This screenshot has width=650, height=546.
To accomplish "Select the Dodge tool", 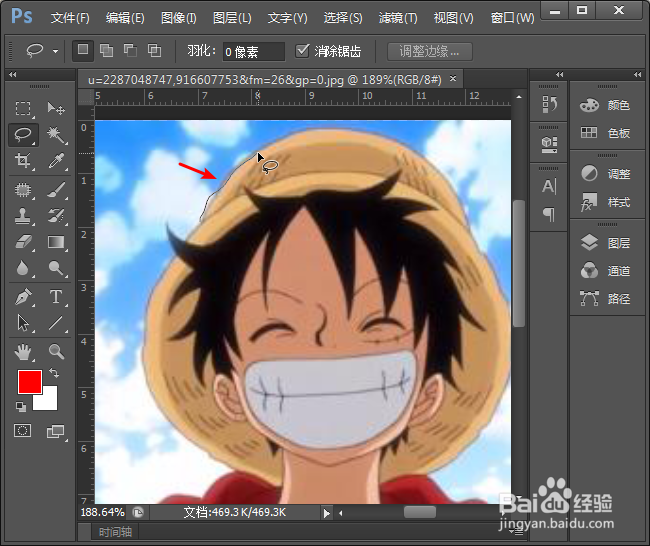I will tap(56, 268).
